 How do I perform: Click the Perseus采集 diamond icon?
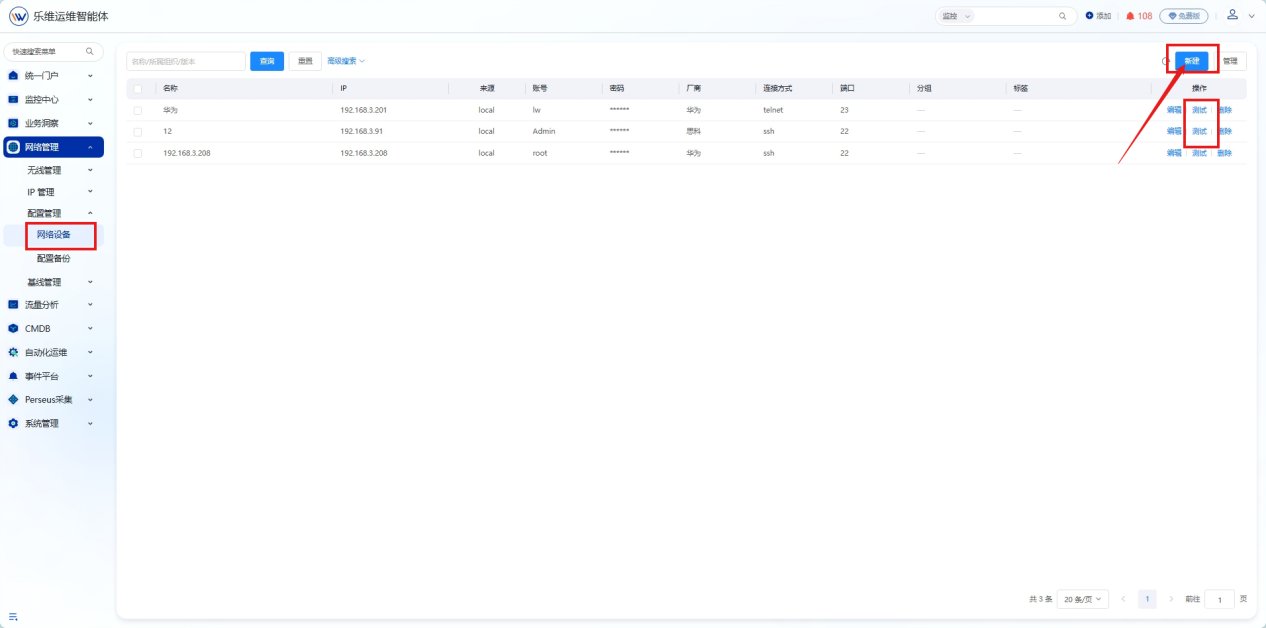[13, 399]
